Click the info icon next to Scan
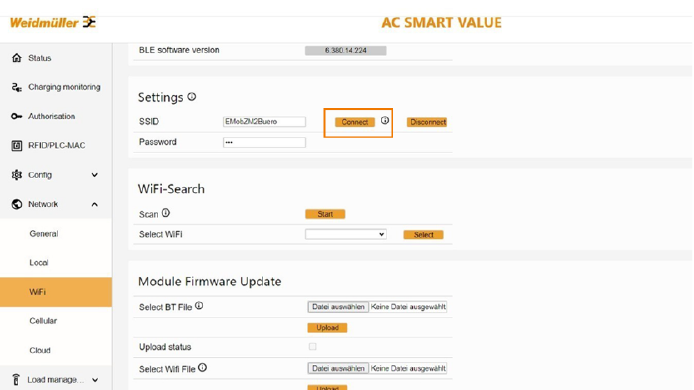Screen dimensions: 694x390 166,213
